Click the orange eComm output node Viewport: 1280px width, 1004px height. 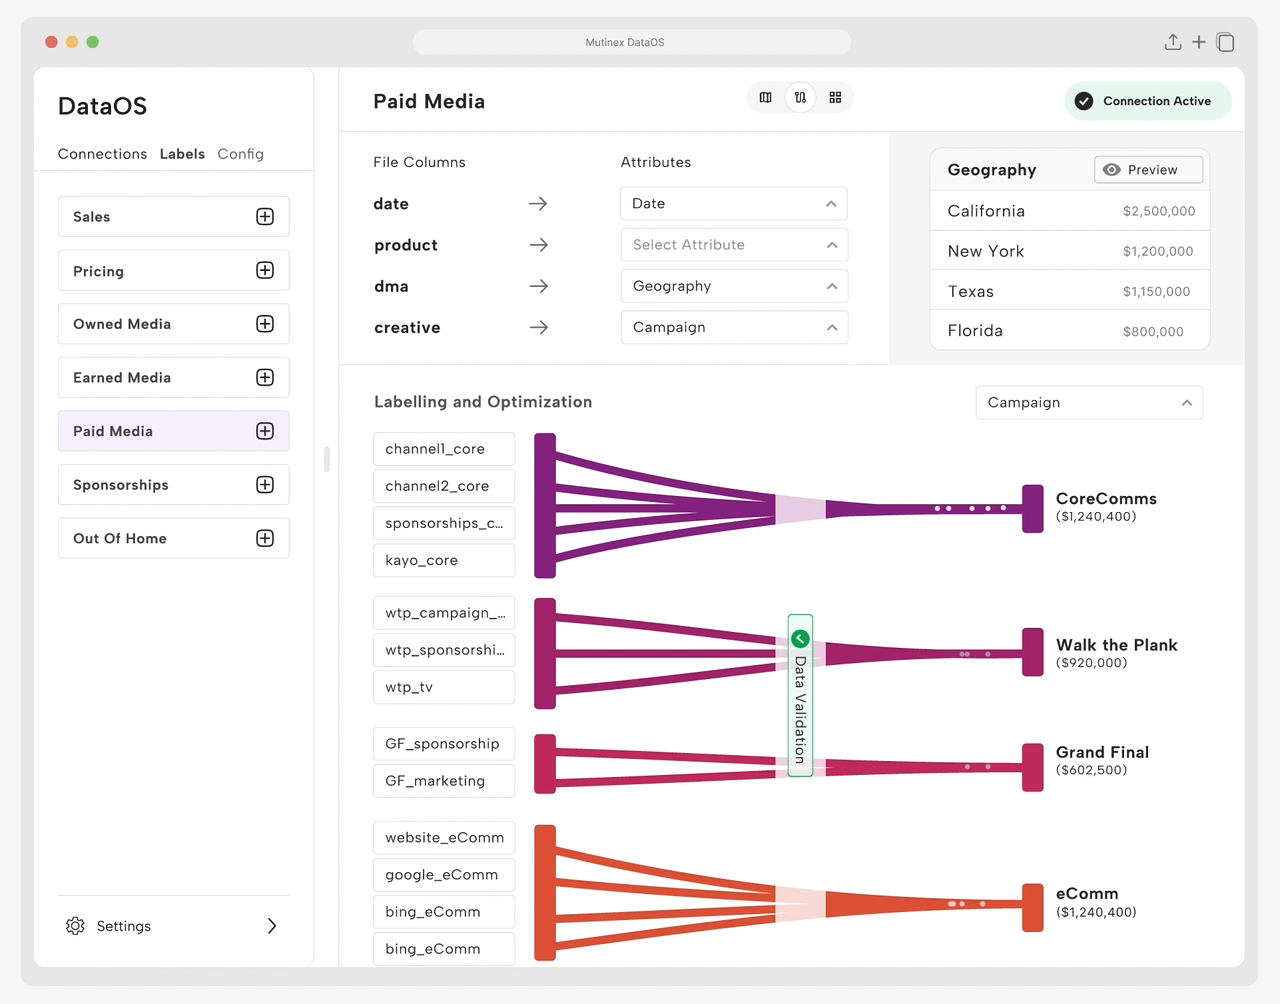click(1033, 907)
